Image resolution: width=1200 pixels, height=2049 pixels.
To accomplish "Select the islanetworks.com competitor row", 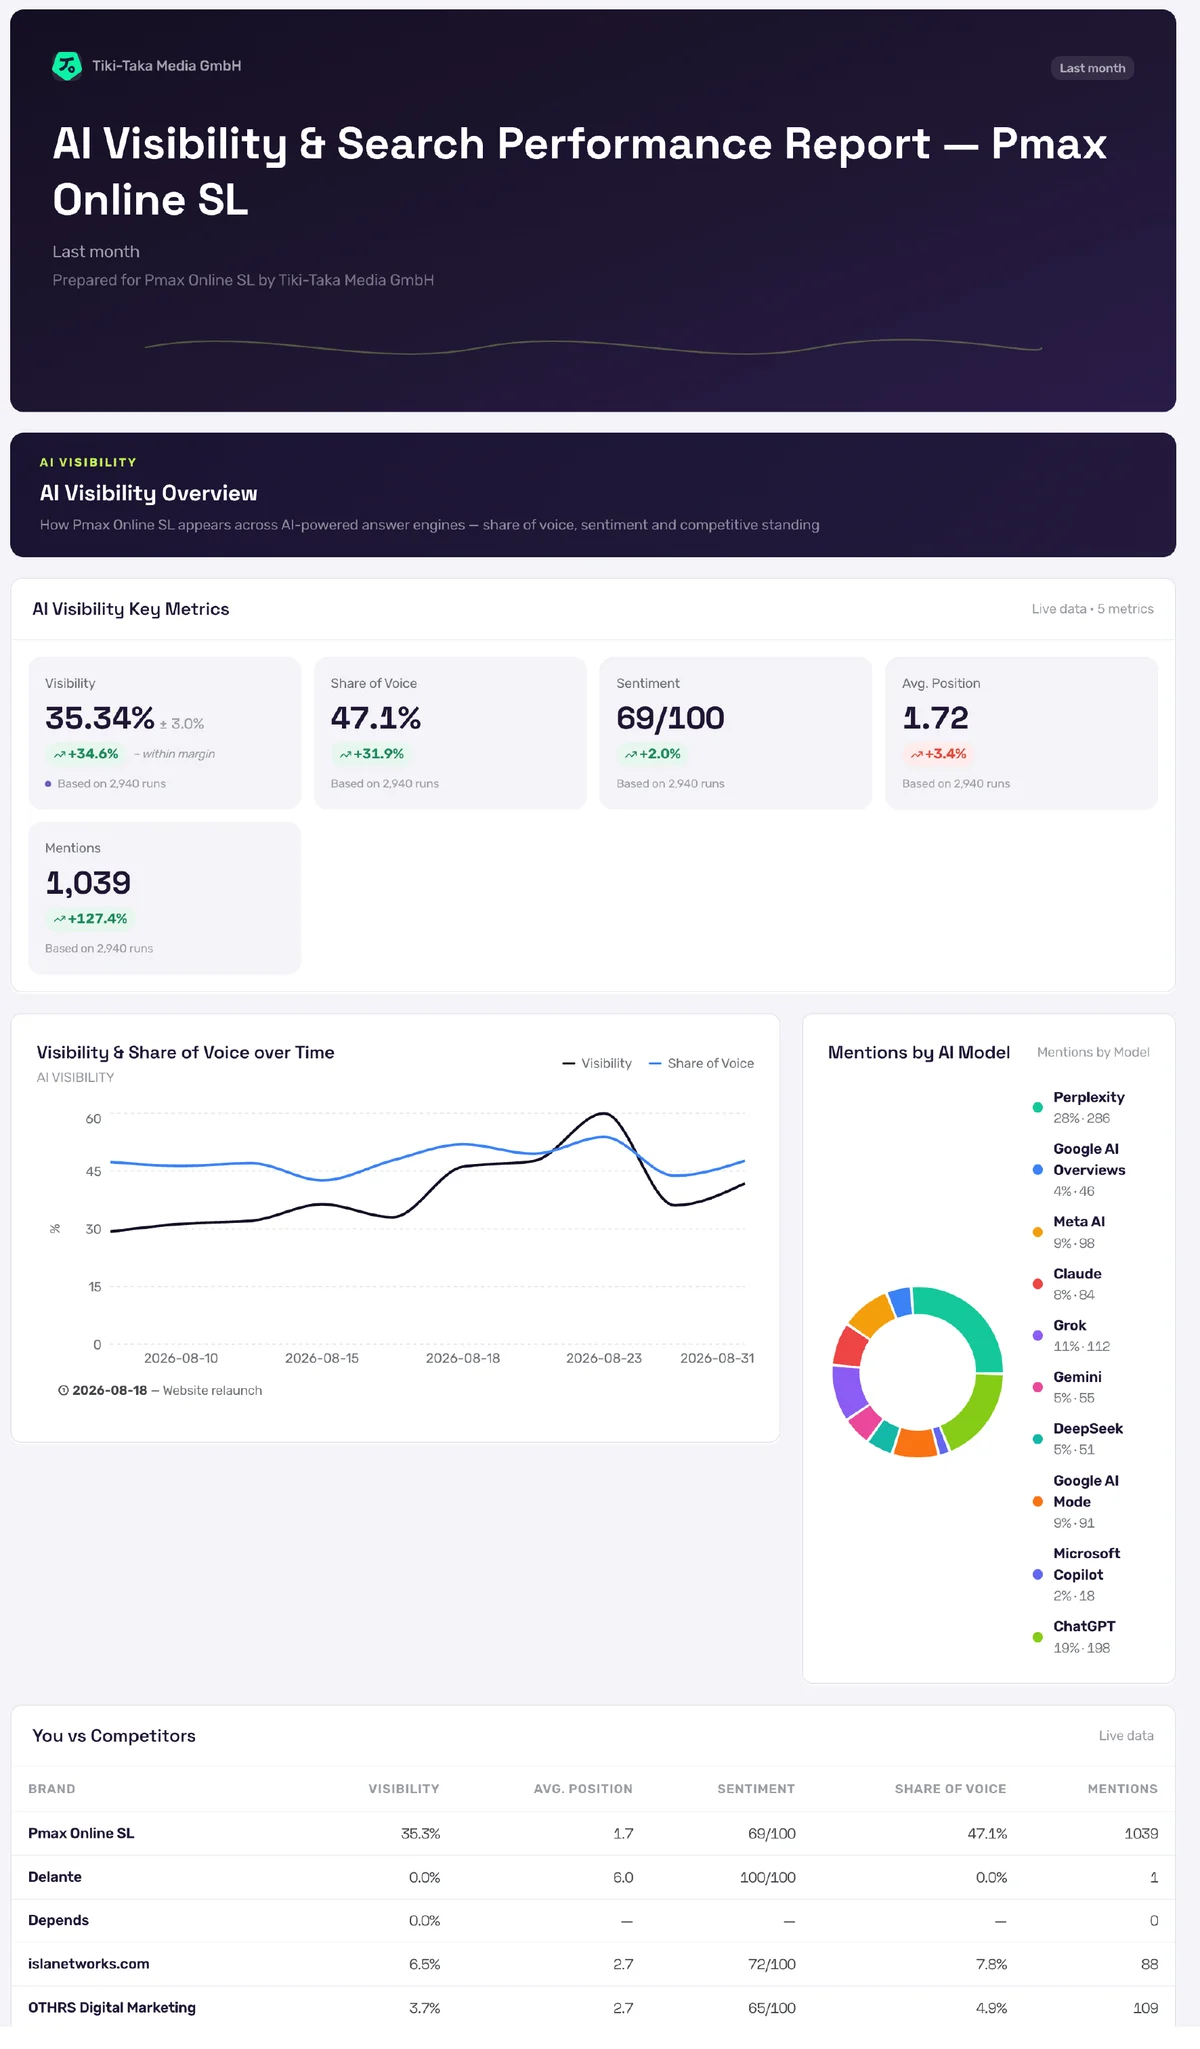I will click(x=593, y=1965).
